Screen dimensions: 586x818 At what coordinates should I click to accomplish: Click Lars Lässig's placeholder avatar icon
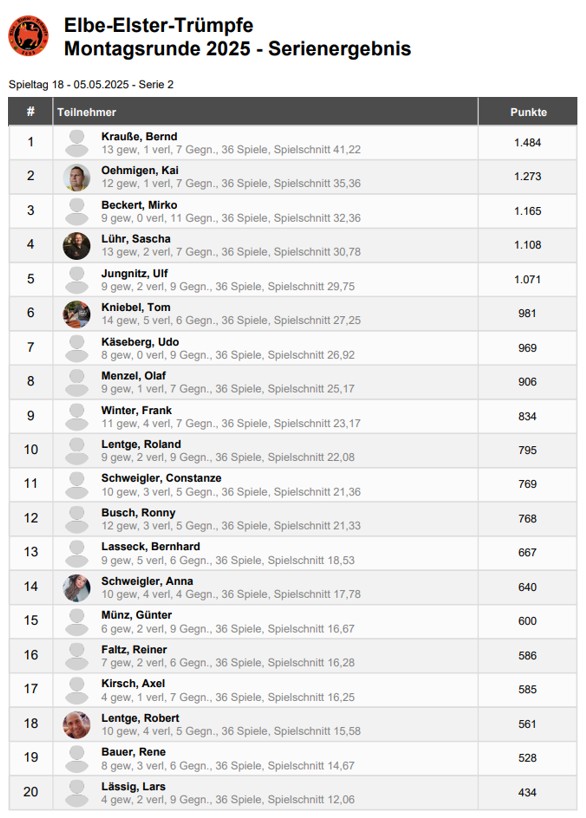pyautogui.click(x=77, y=793)
